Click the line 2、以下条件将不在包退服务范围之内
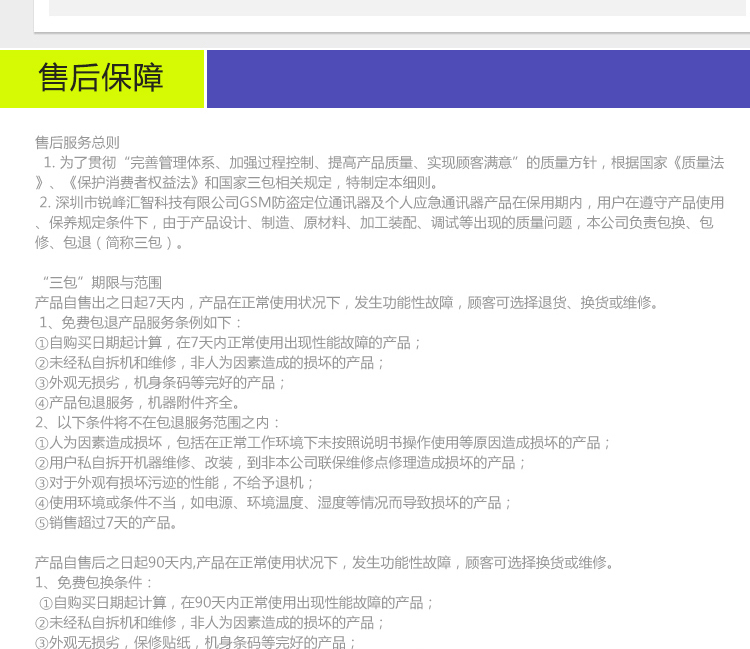This screenshot has height=649, width=750. [x=159, y=422]
